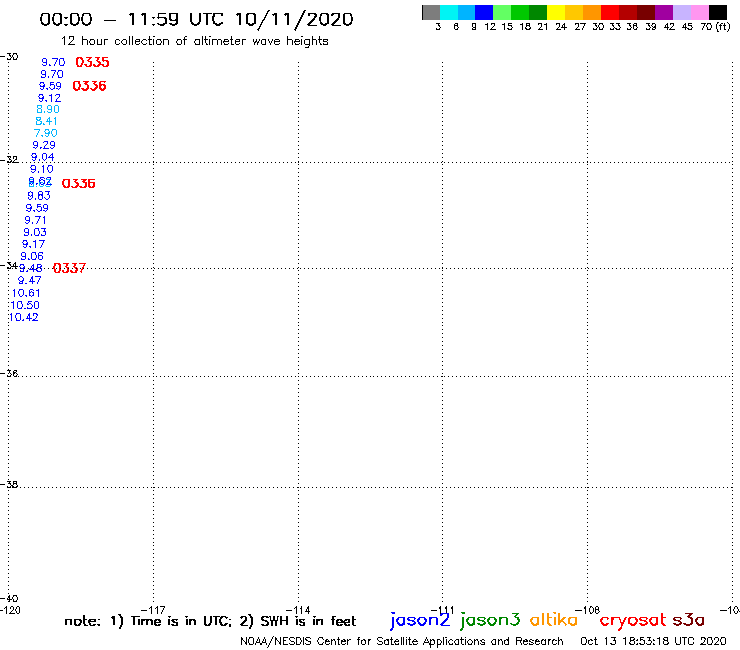Select the wave height value 9.48
Viewport: 740px width, 650px height.
pos(31,269)
